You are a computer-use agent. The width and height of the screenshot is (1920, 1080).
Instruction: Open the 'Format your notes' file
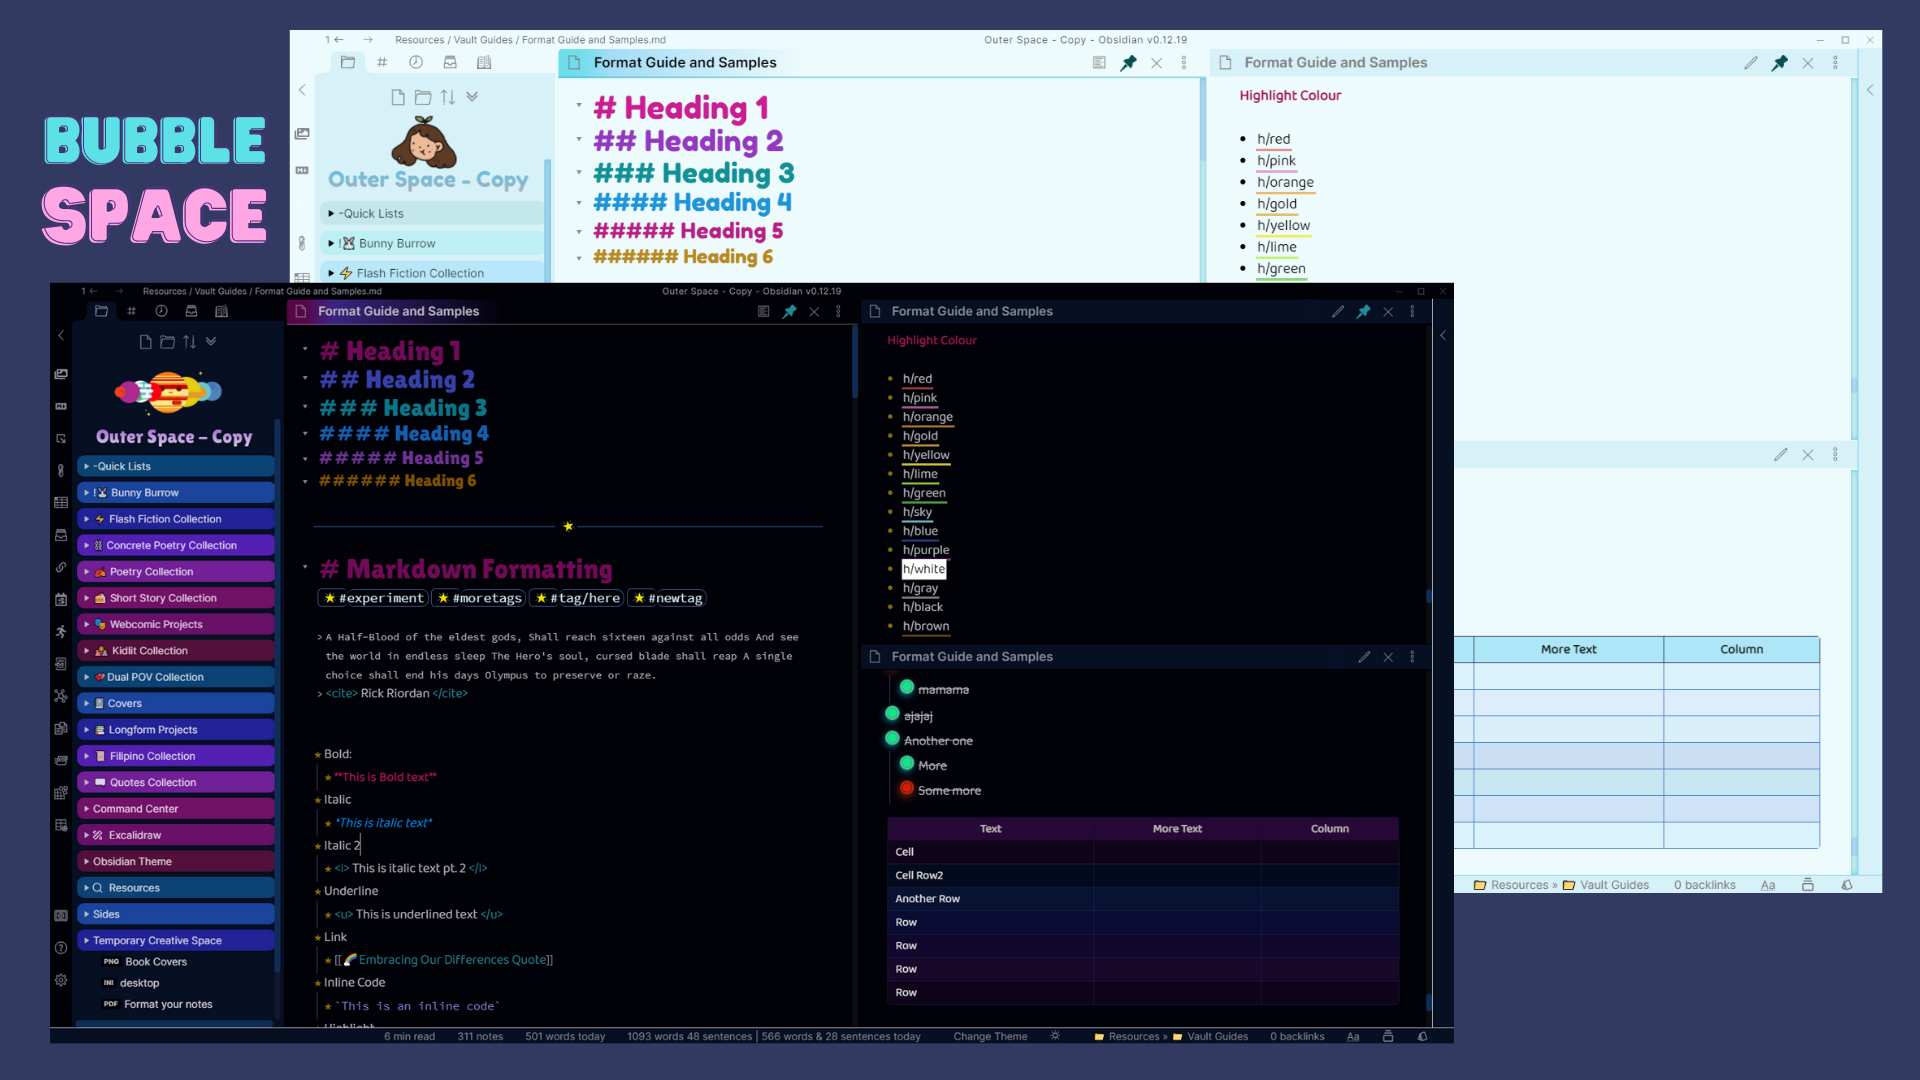(168, 1004)
